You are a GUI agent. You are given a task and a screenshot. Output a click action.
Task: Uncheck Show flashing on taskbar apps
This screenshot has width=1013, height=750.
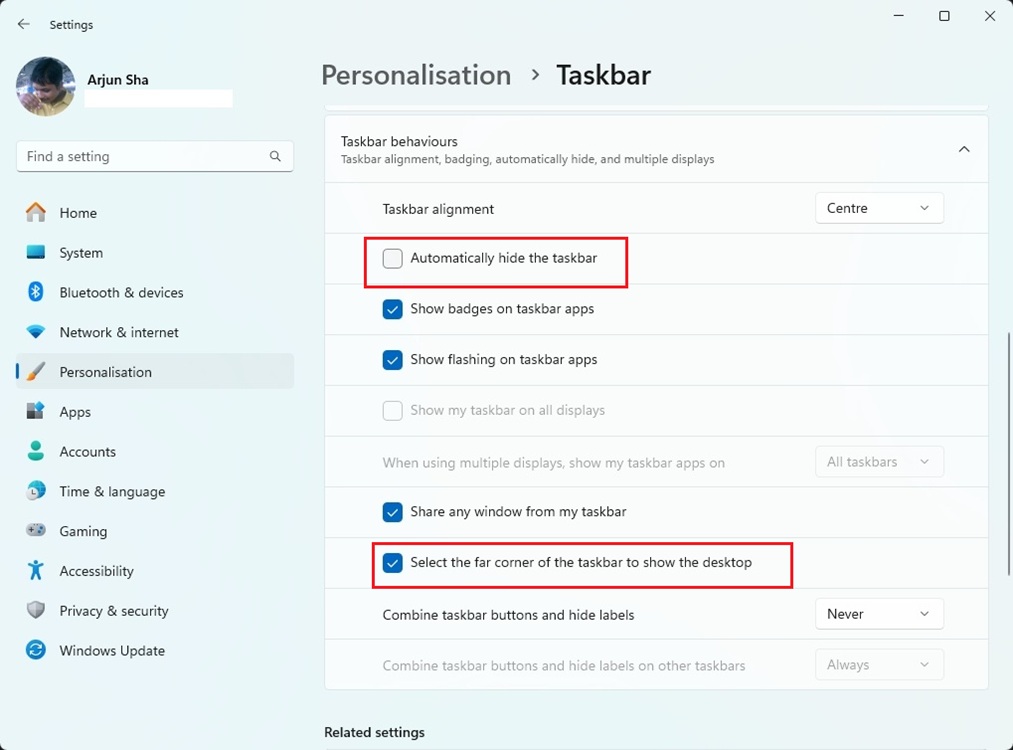point(392,360)
